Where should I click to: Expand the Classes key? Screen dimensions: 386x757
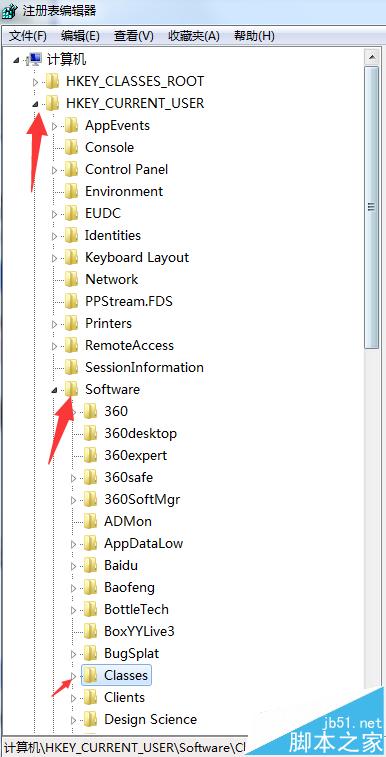pyautogui.click(x=73, y=675)
